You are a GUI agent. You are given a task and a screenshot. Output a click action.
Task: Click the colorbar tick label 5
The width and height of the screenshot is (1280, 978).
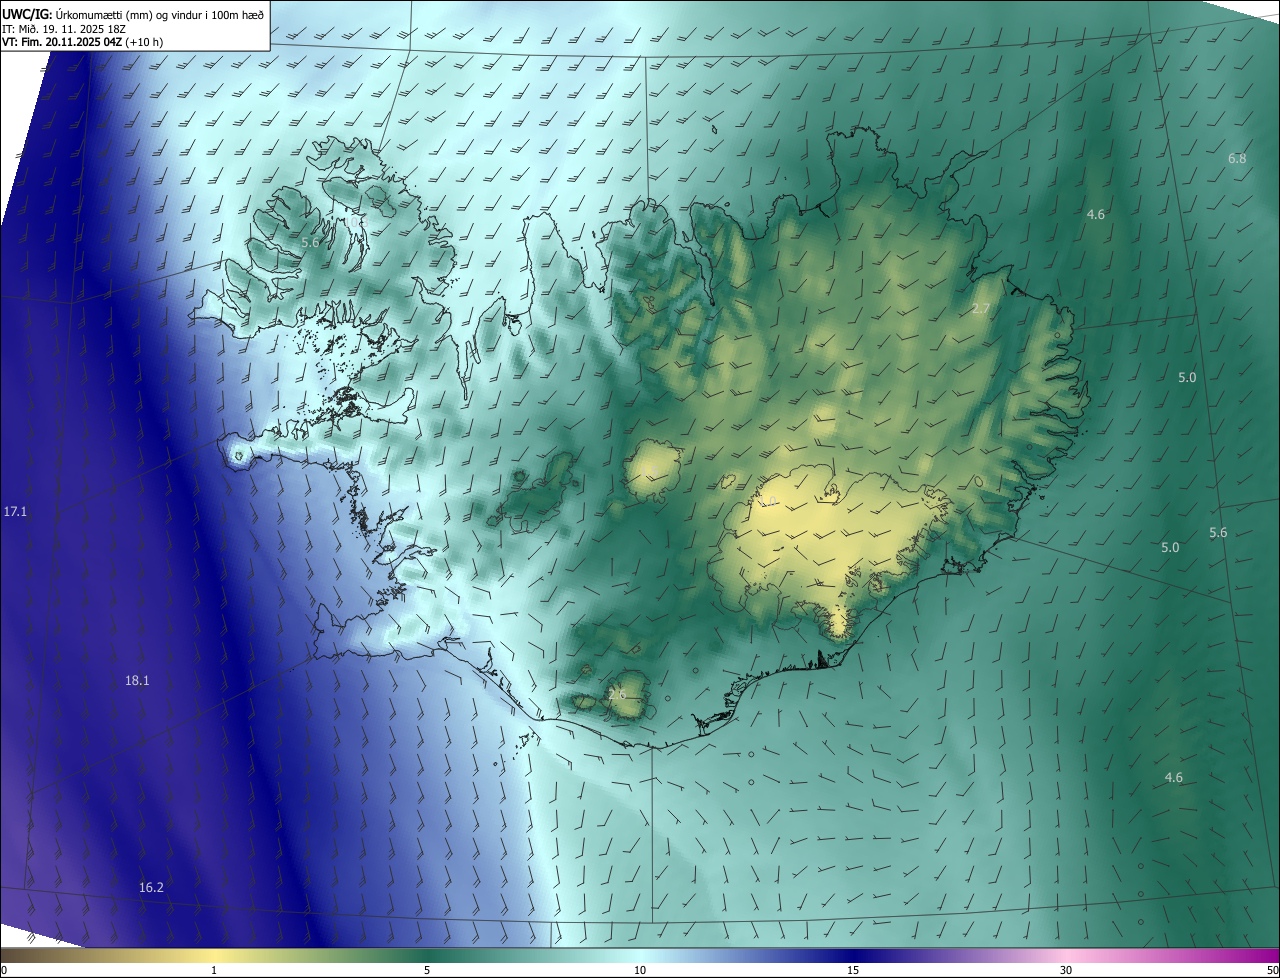(x=427, y=971)
